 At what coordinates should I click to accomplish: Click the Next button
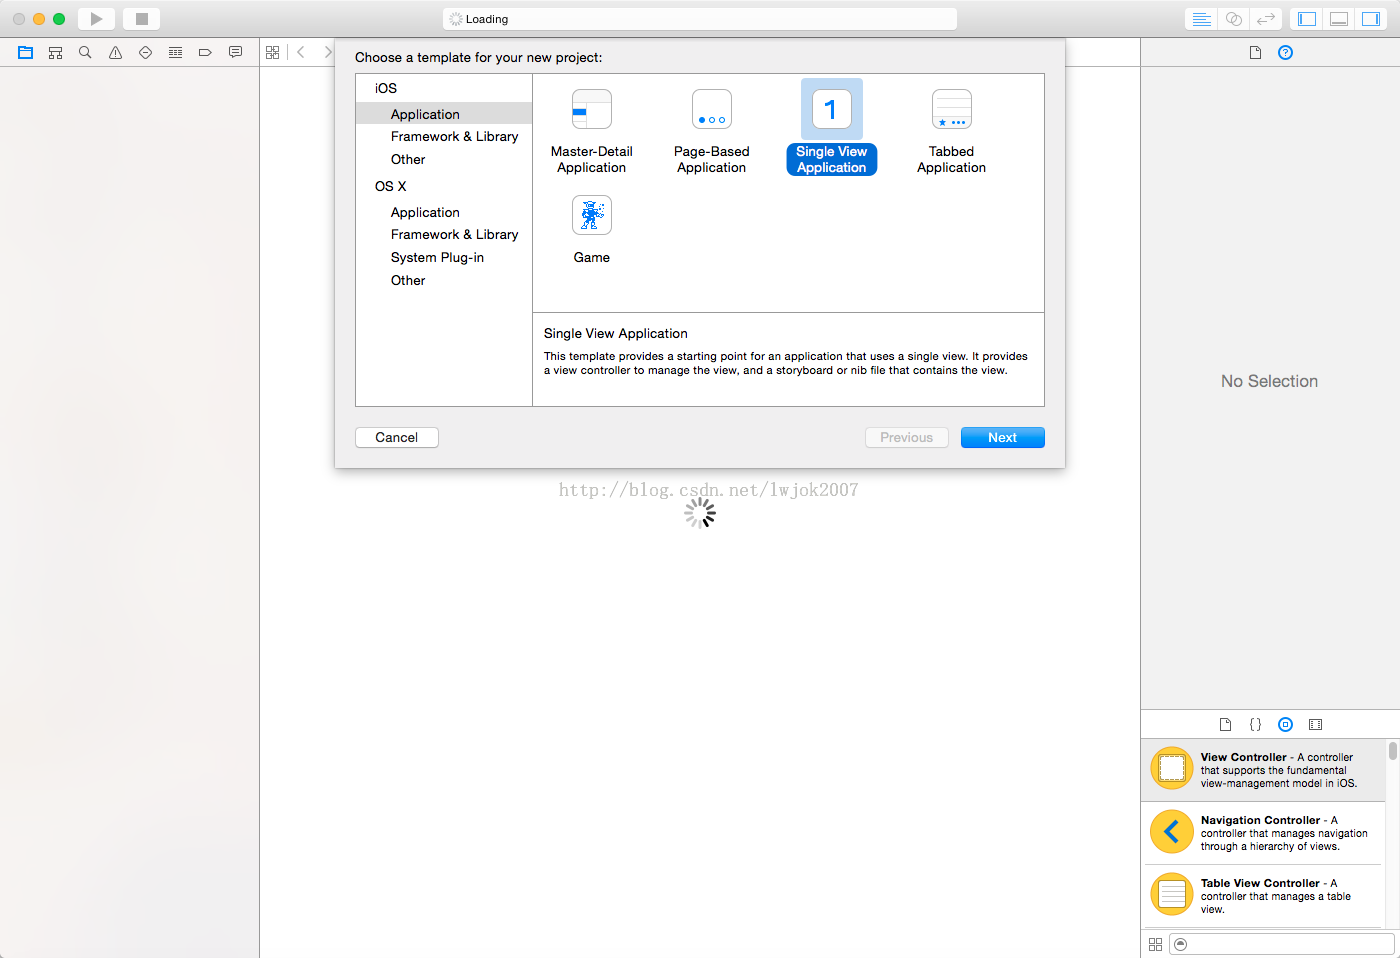coord(1003,437)
